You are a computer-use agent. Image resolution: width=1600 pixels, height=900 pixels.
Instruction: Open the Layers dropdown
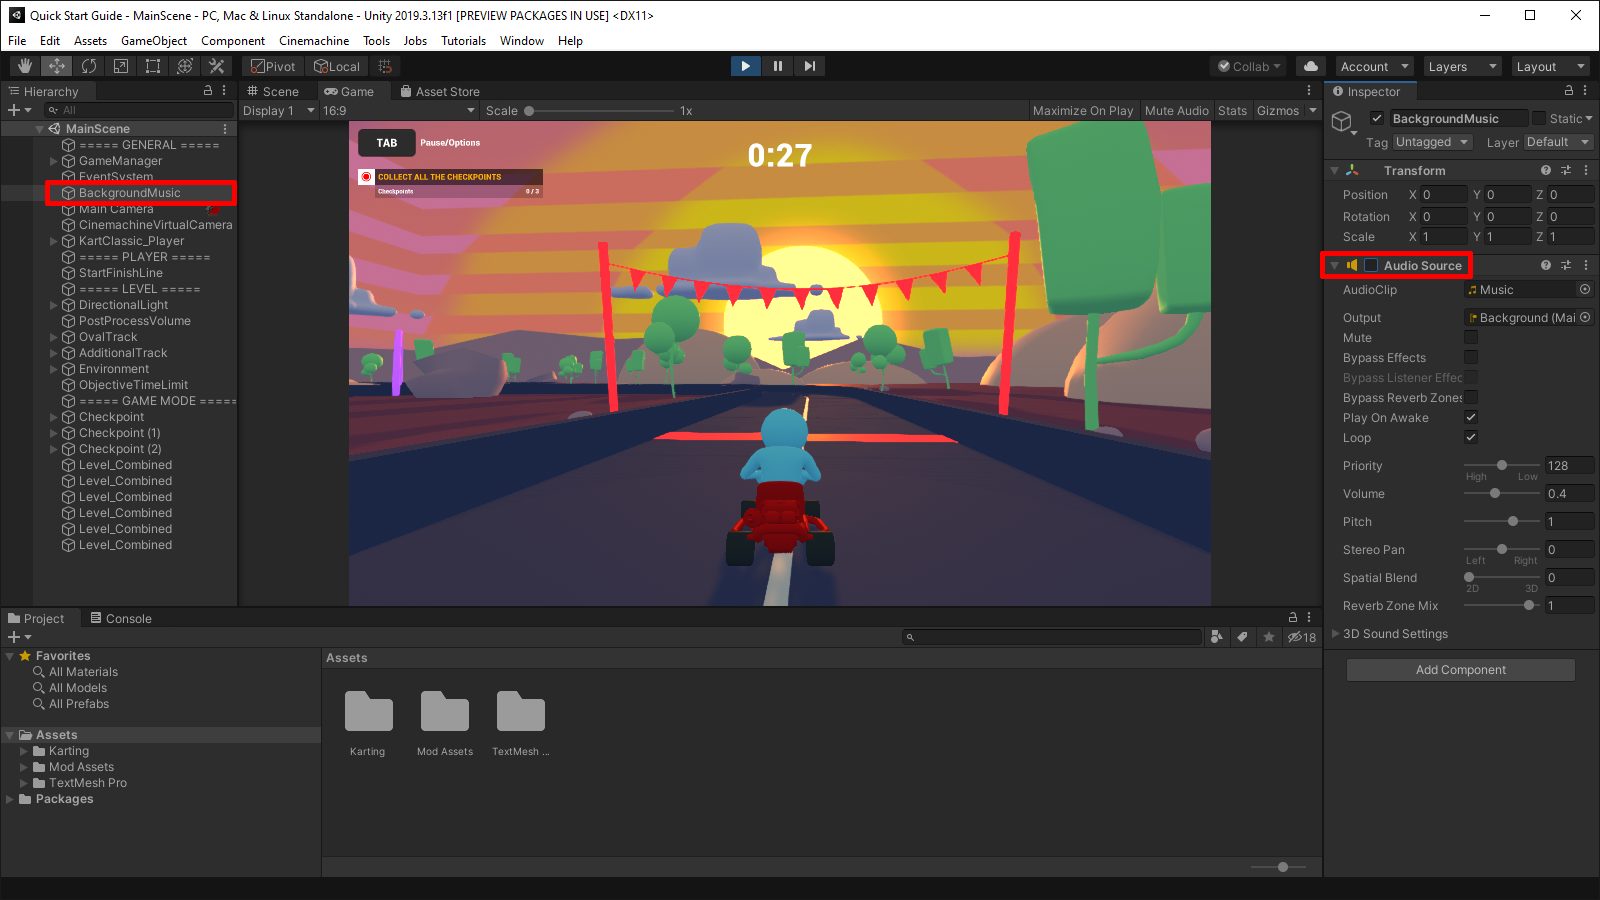[1461, 66]
